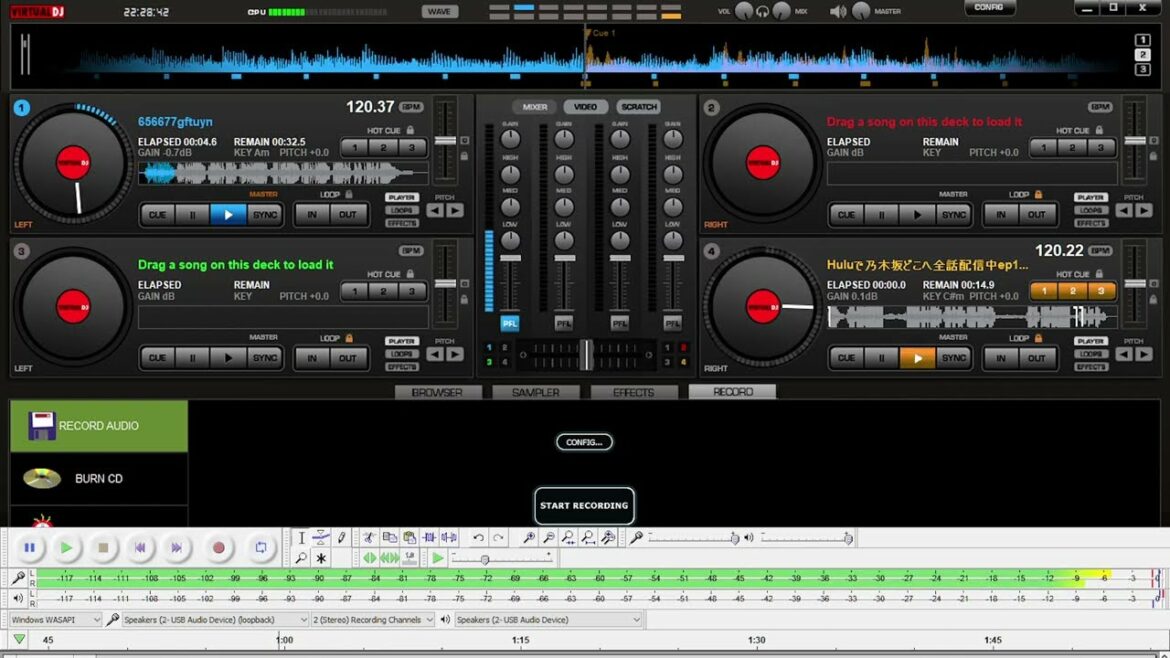Click the Record Audio floppy disk icon

coord(42,426)
